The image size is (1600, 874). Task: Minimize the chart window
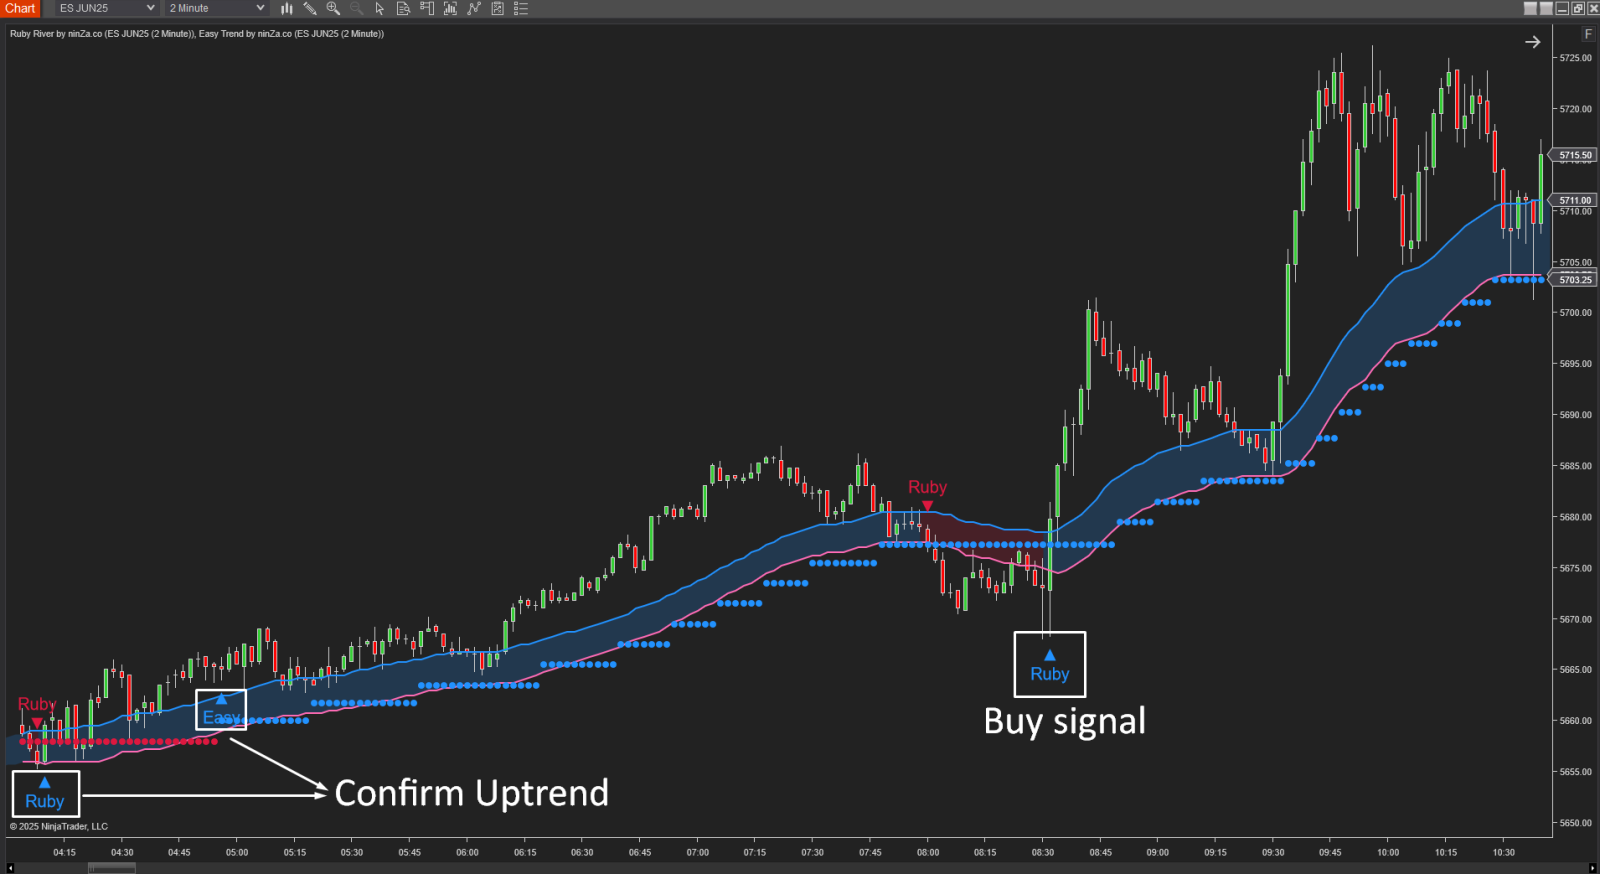click(x=1562, y=8)
